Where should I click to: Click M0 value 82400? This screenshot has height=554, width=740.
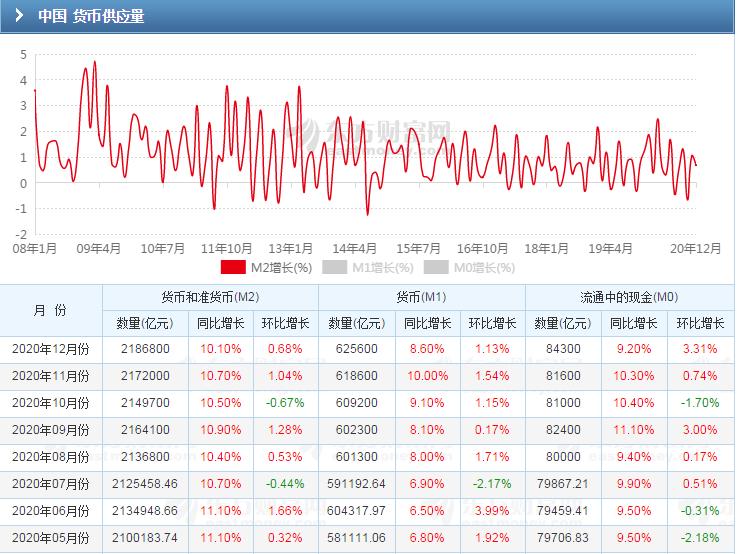(x=563, y=430)
